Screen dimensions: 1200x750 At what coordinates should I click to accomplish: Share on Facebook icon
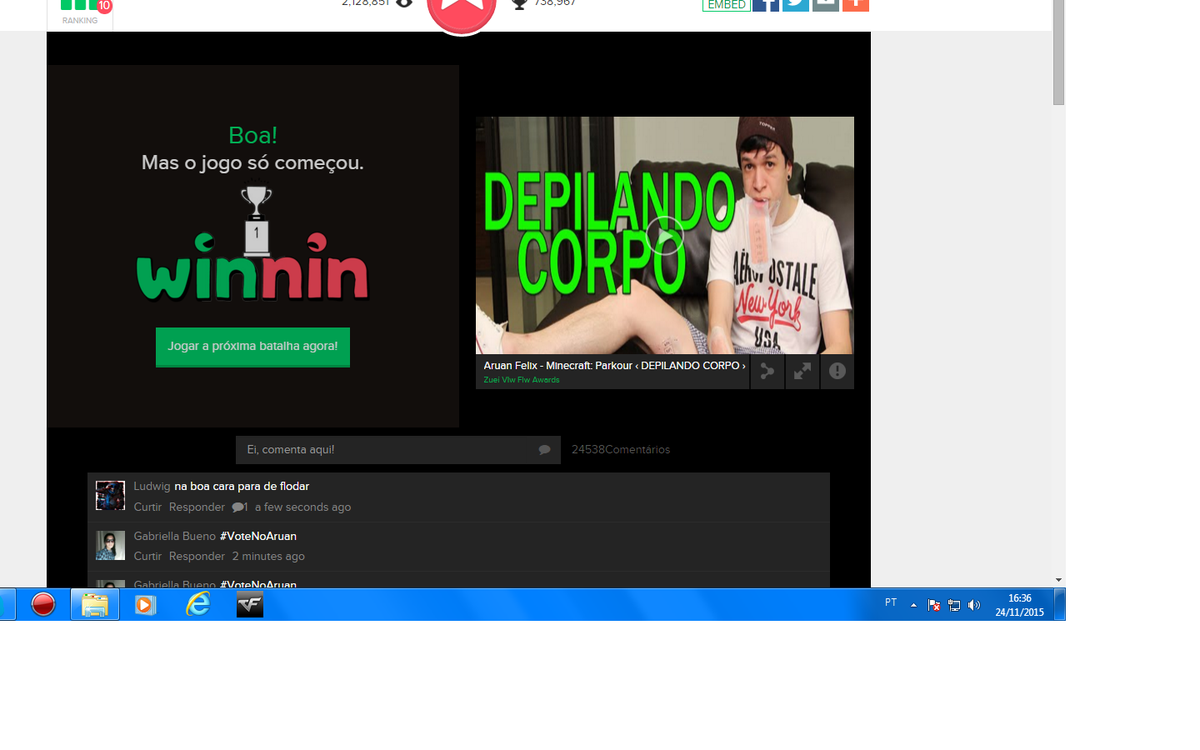pyautogui.click(x=765, y=4)
